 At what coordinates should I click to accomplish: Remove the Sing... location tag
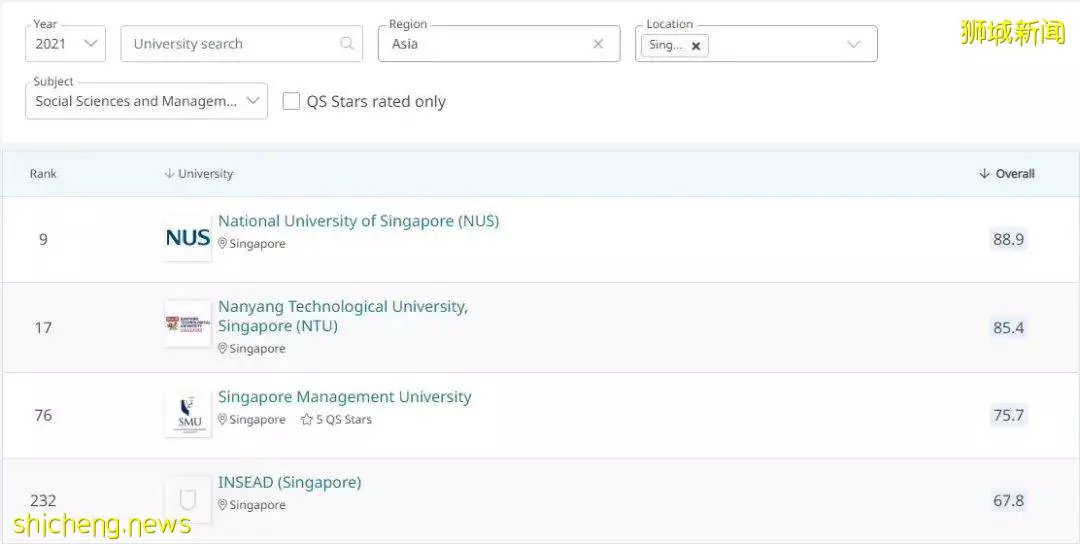[x=696, y=46]
